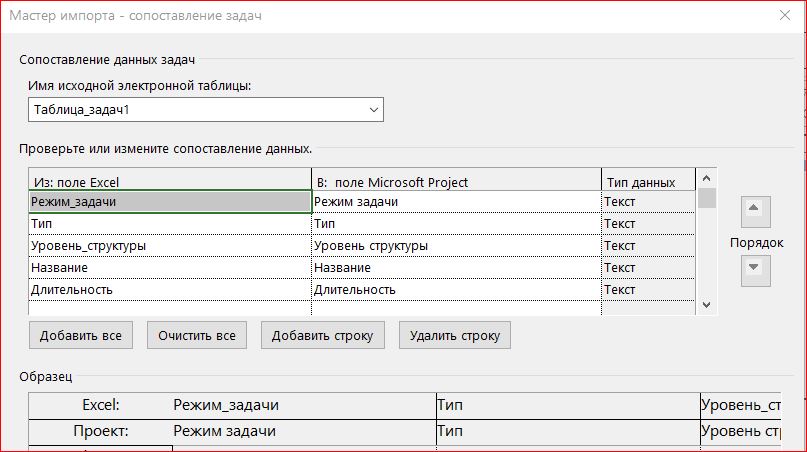Close the import wizard dialog
The image size is (807, 452).
[x=782, y=15]
